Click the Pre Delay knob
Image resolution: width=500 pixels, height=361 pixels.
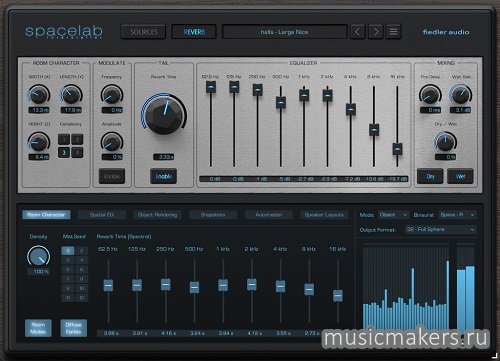coord(430,95)
